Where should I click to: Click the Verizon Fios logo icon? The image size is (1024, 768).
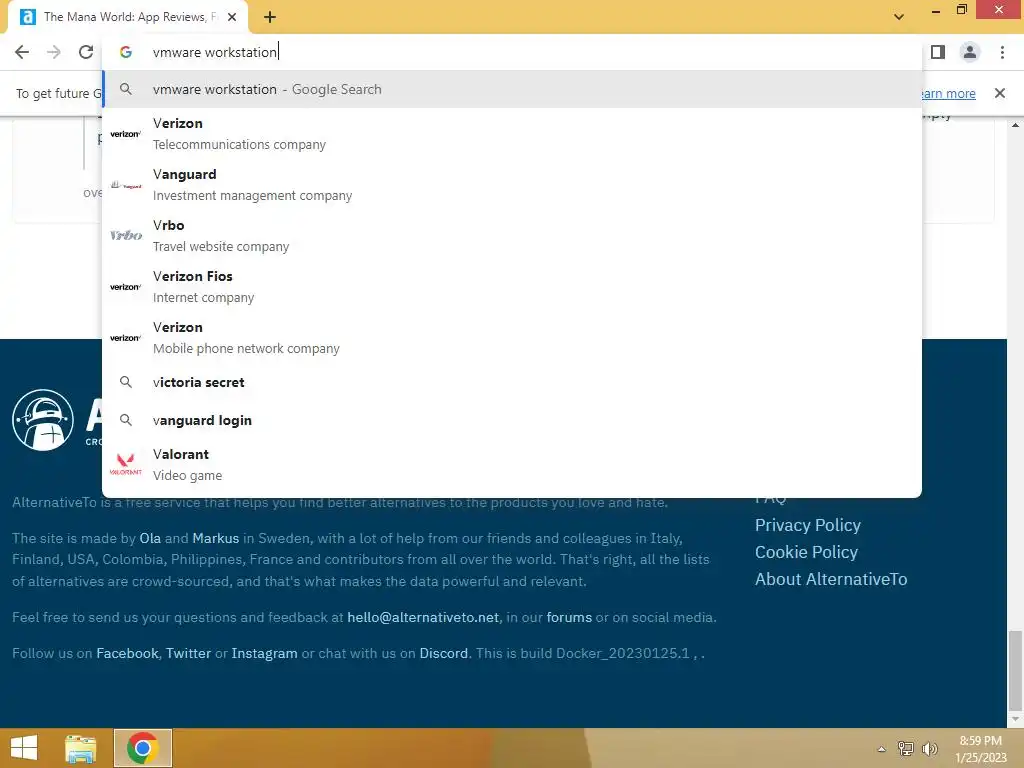pos(125,287)
